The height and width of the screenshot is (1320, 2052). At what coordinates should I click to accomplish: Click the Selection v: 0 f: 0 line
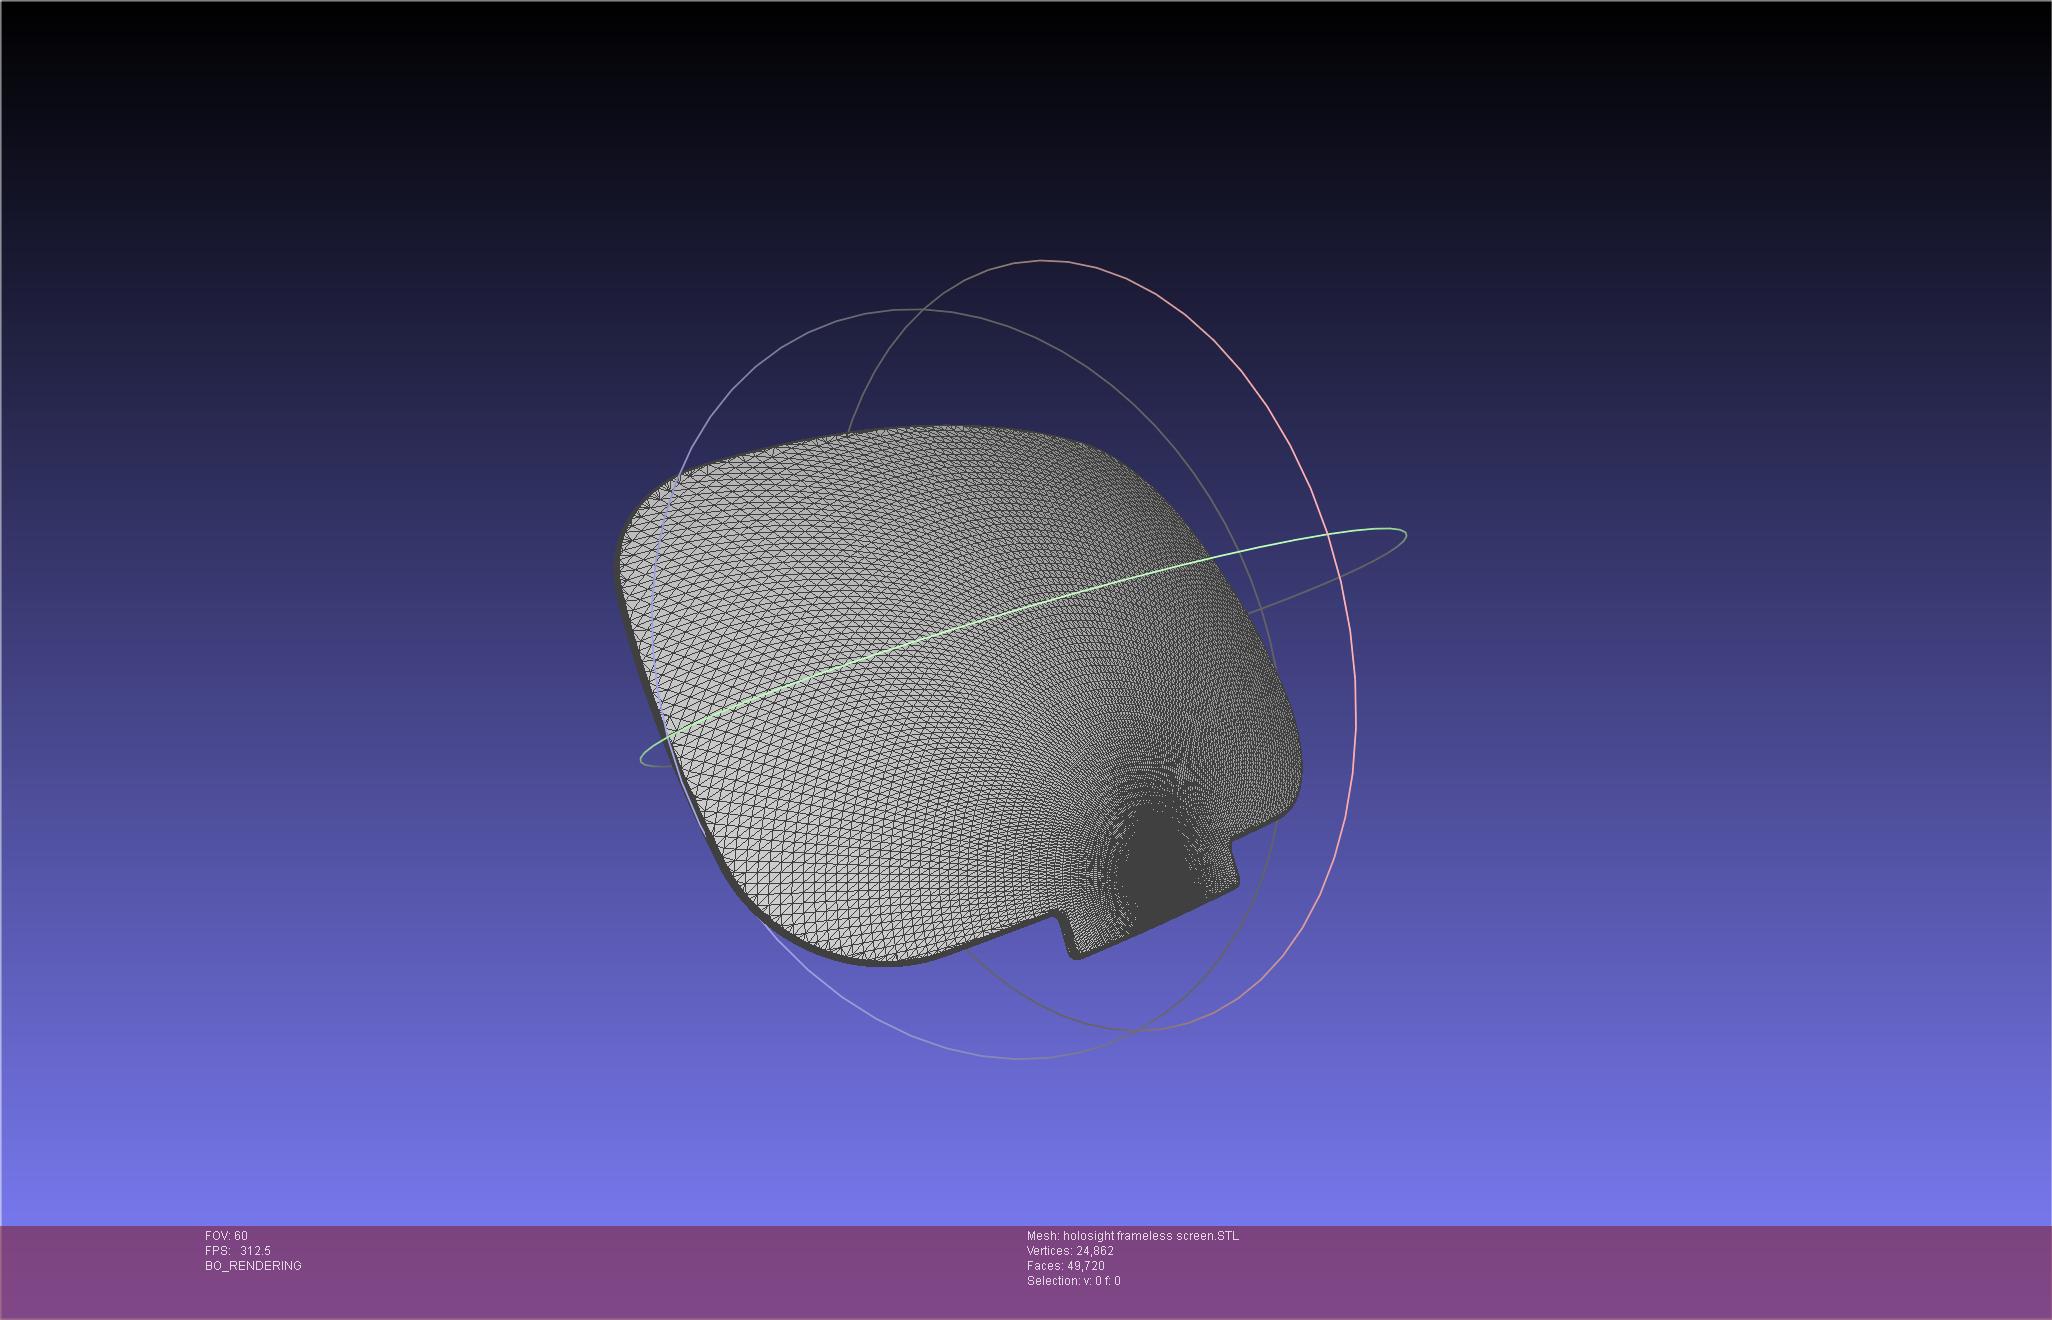pos(1073,1281)
